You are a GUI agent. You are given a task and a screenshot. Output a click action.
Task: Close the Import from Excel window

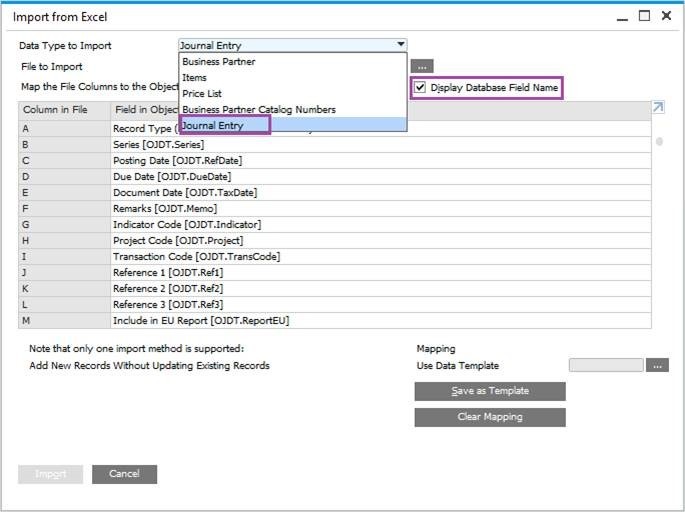666,16
